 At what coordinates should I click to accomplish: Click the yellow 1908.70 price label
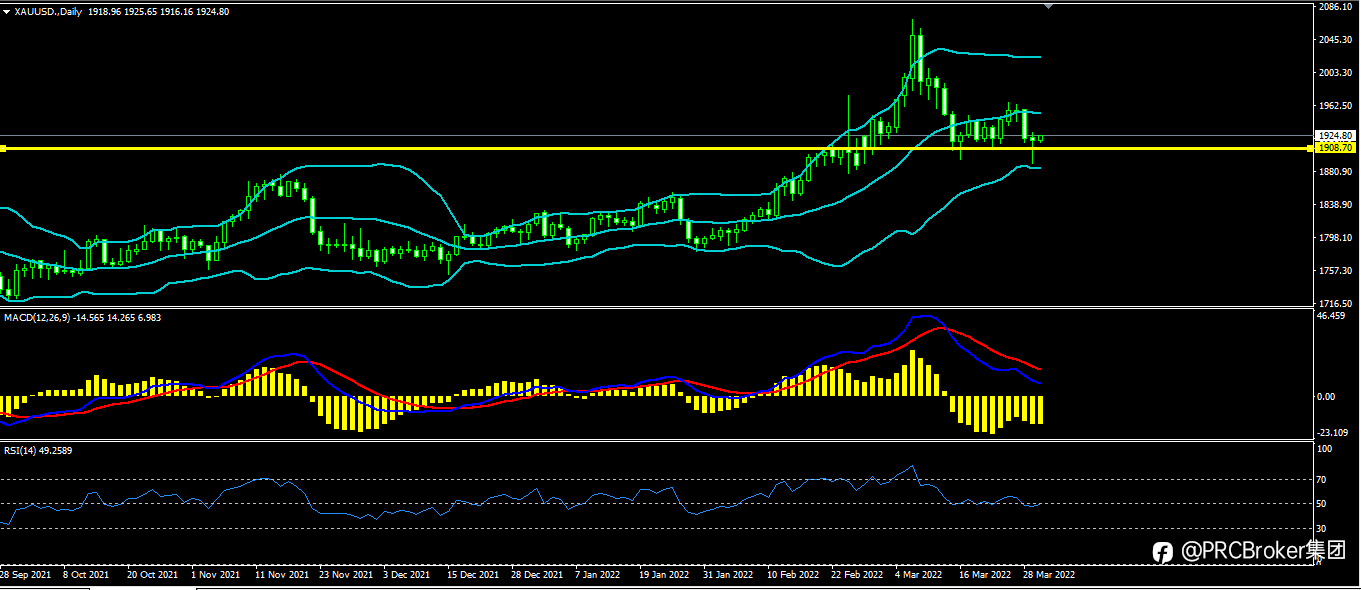(x=1336, y=148)
